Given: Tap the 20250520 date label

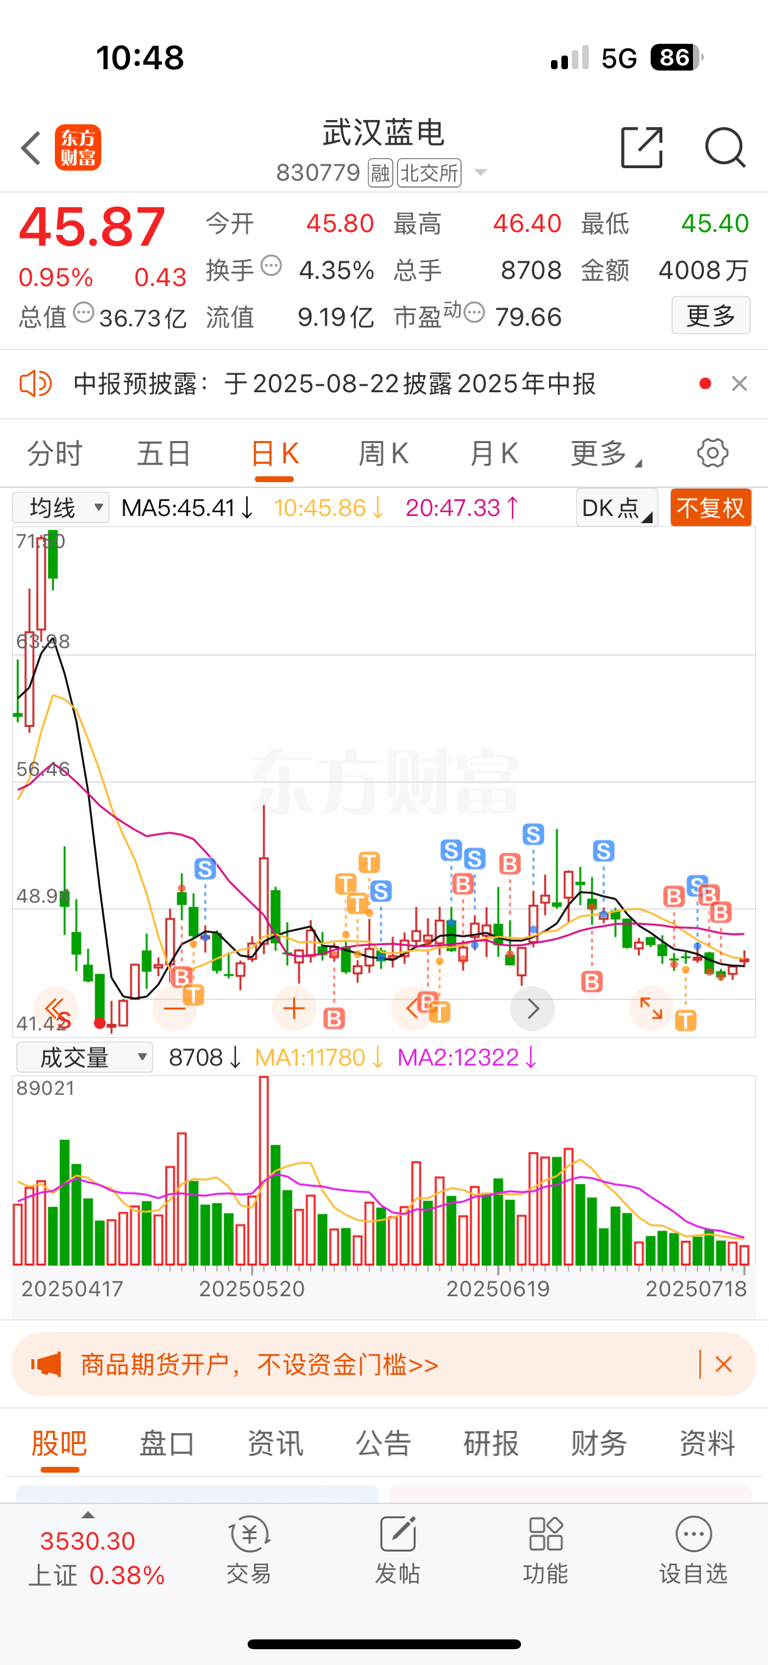Looking at the screenshot, I should click(x=252, y=1289).
